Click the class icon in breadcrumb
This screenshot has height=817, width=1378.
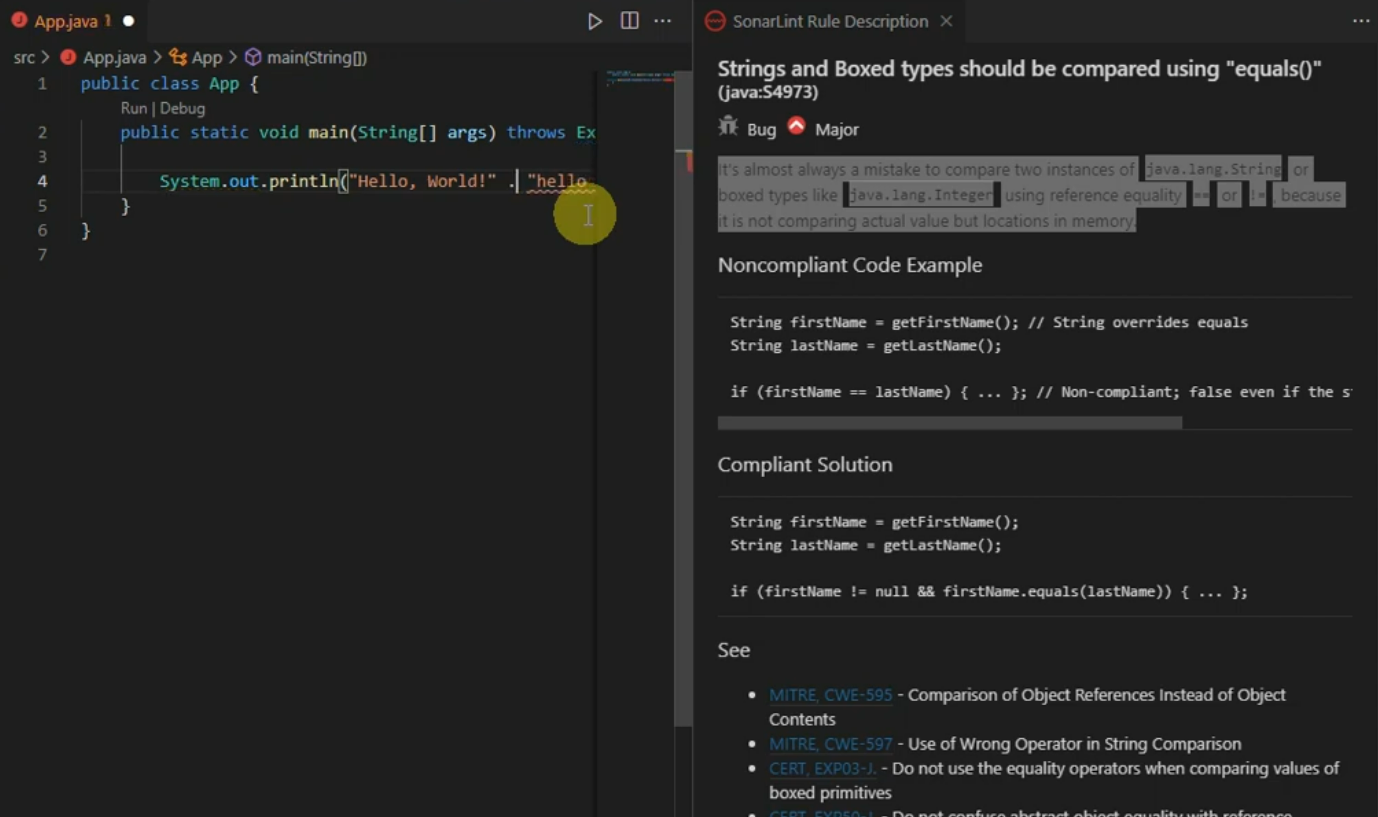[x=178, y=58]
